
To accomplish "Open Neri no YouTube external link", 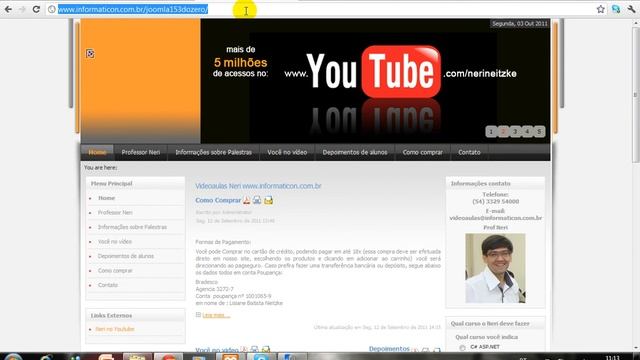I will click(115, 329).
